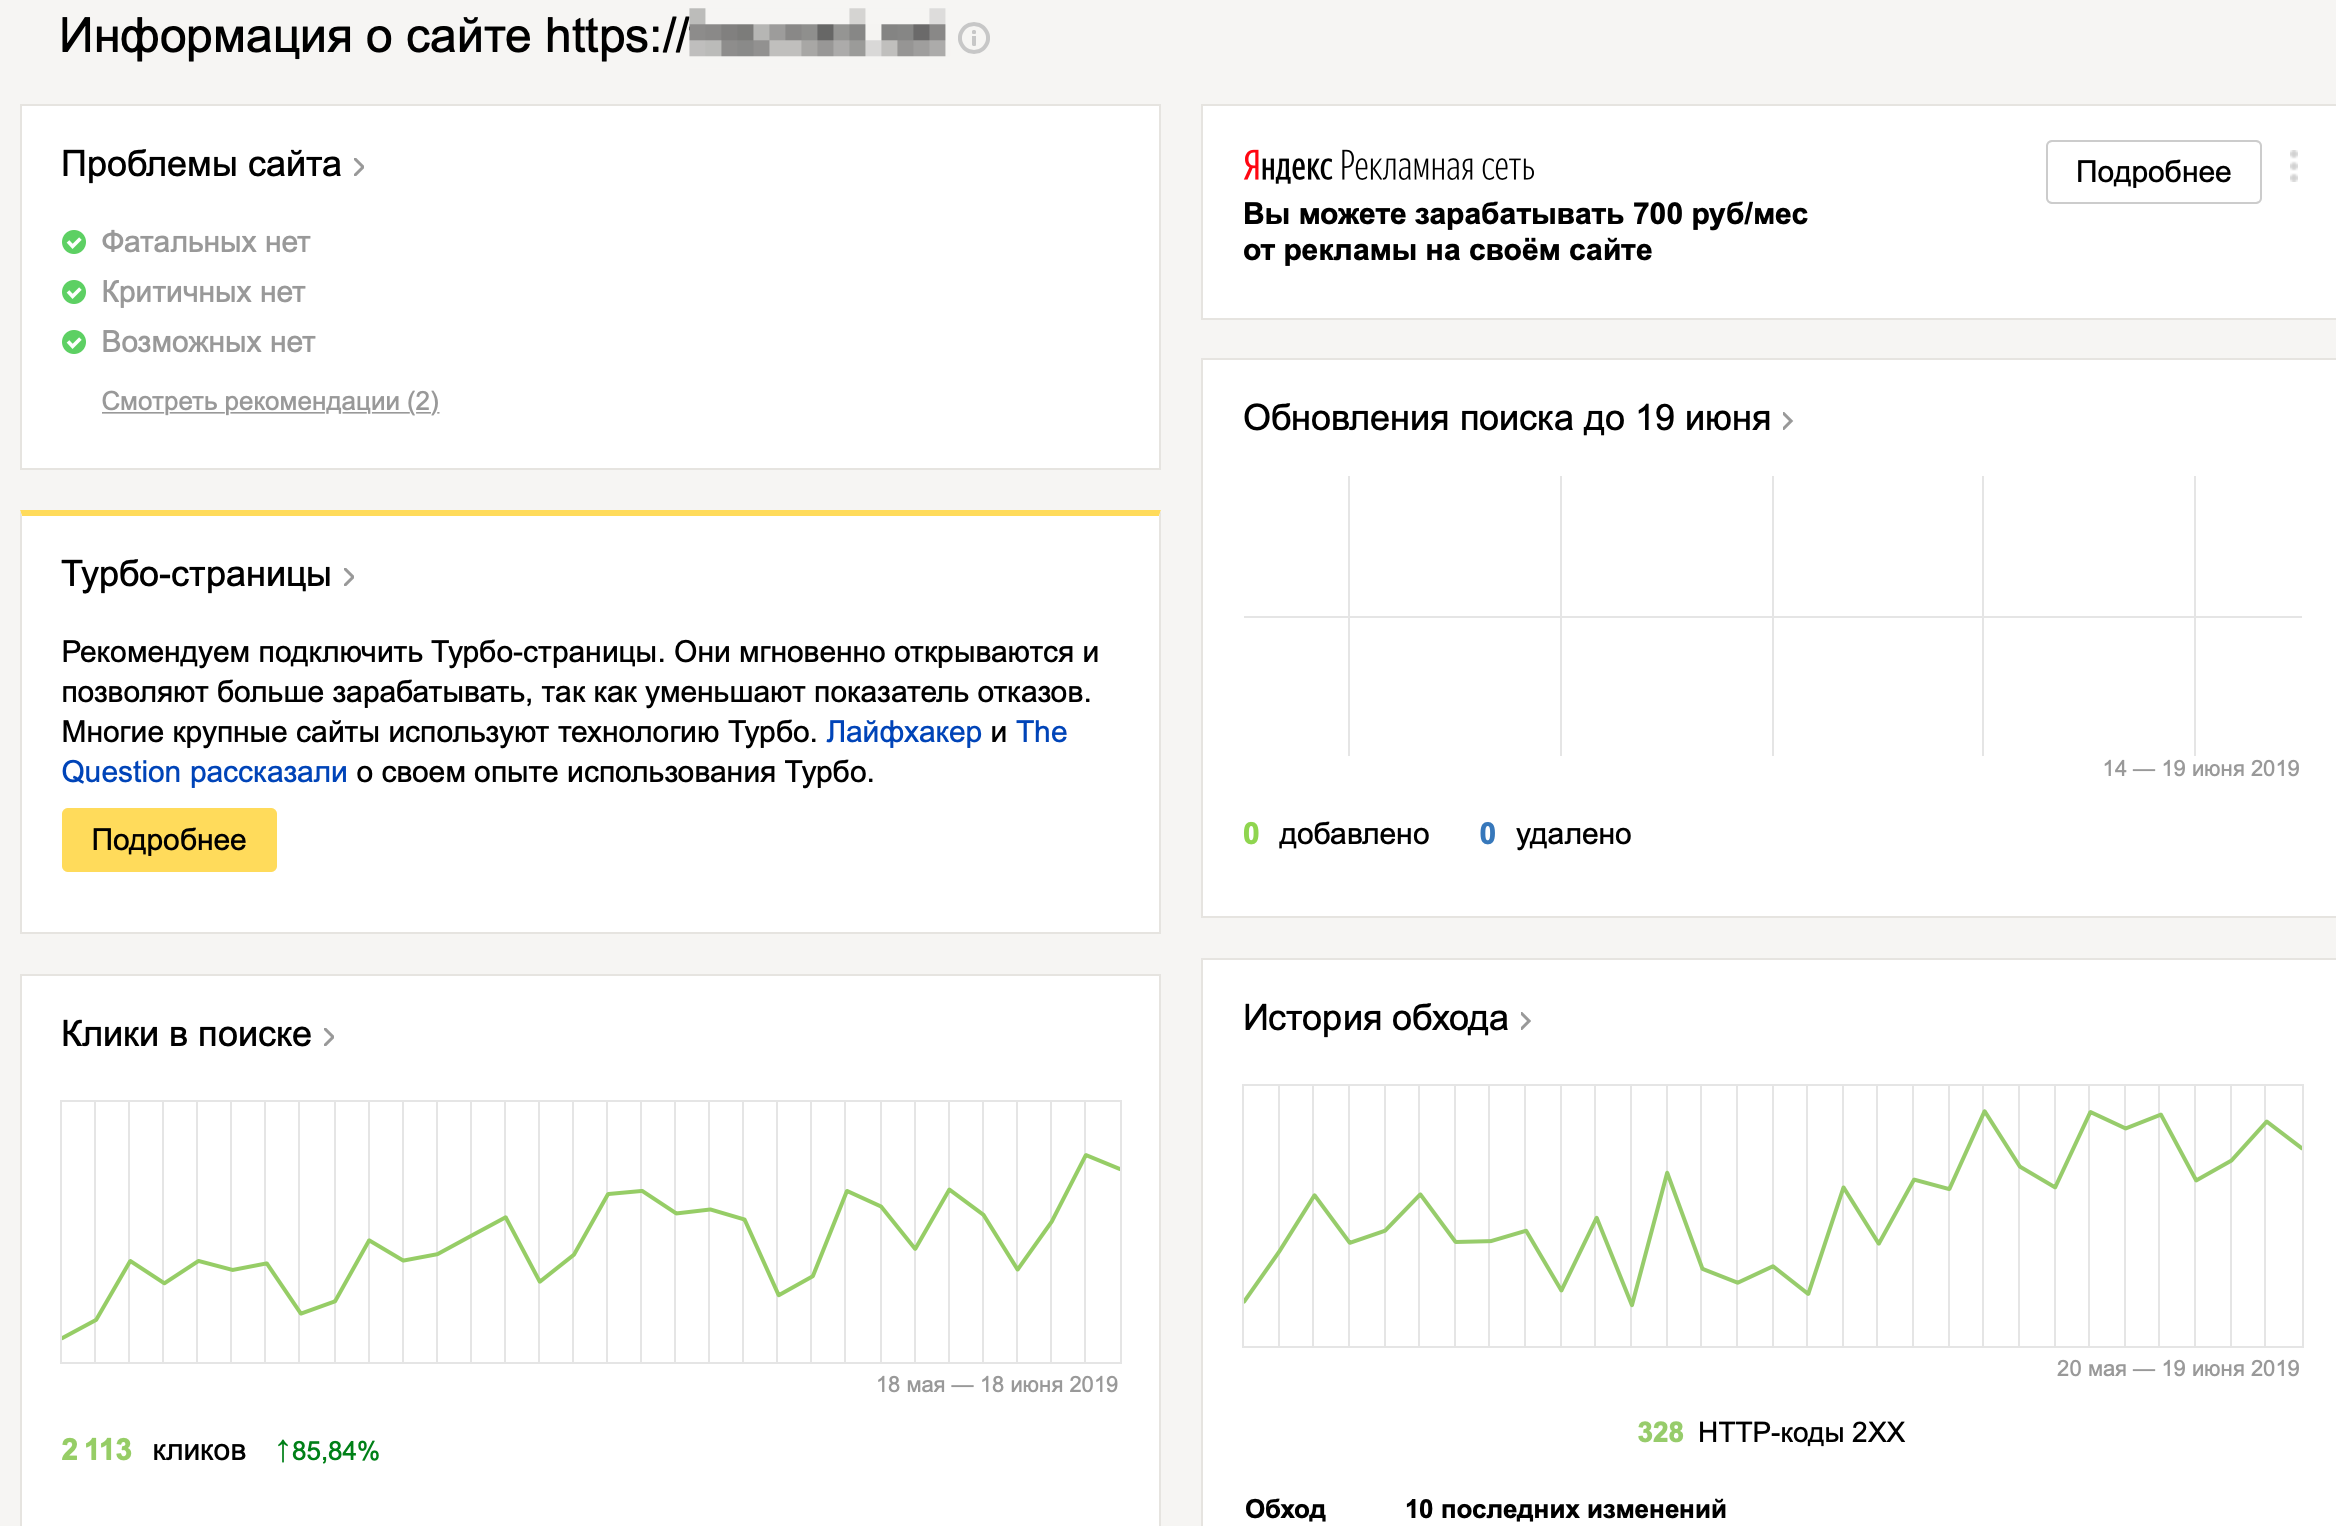Click the Яндекс Рекламная сеть logo
Viewport: 2336px width, 1526px height.
coord(1388,167)
